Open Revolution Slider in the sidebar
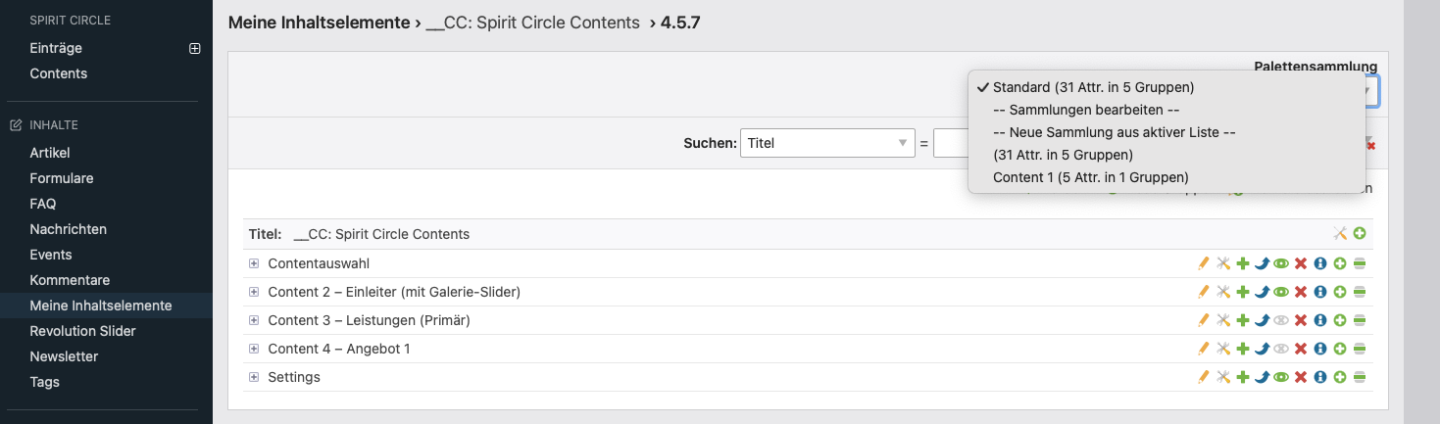 [82, 331]
